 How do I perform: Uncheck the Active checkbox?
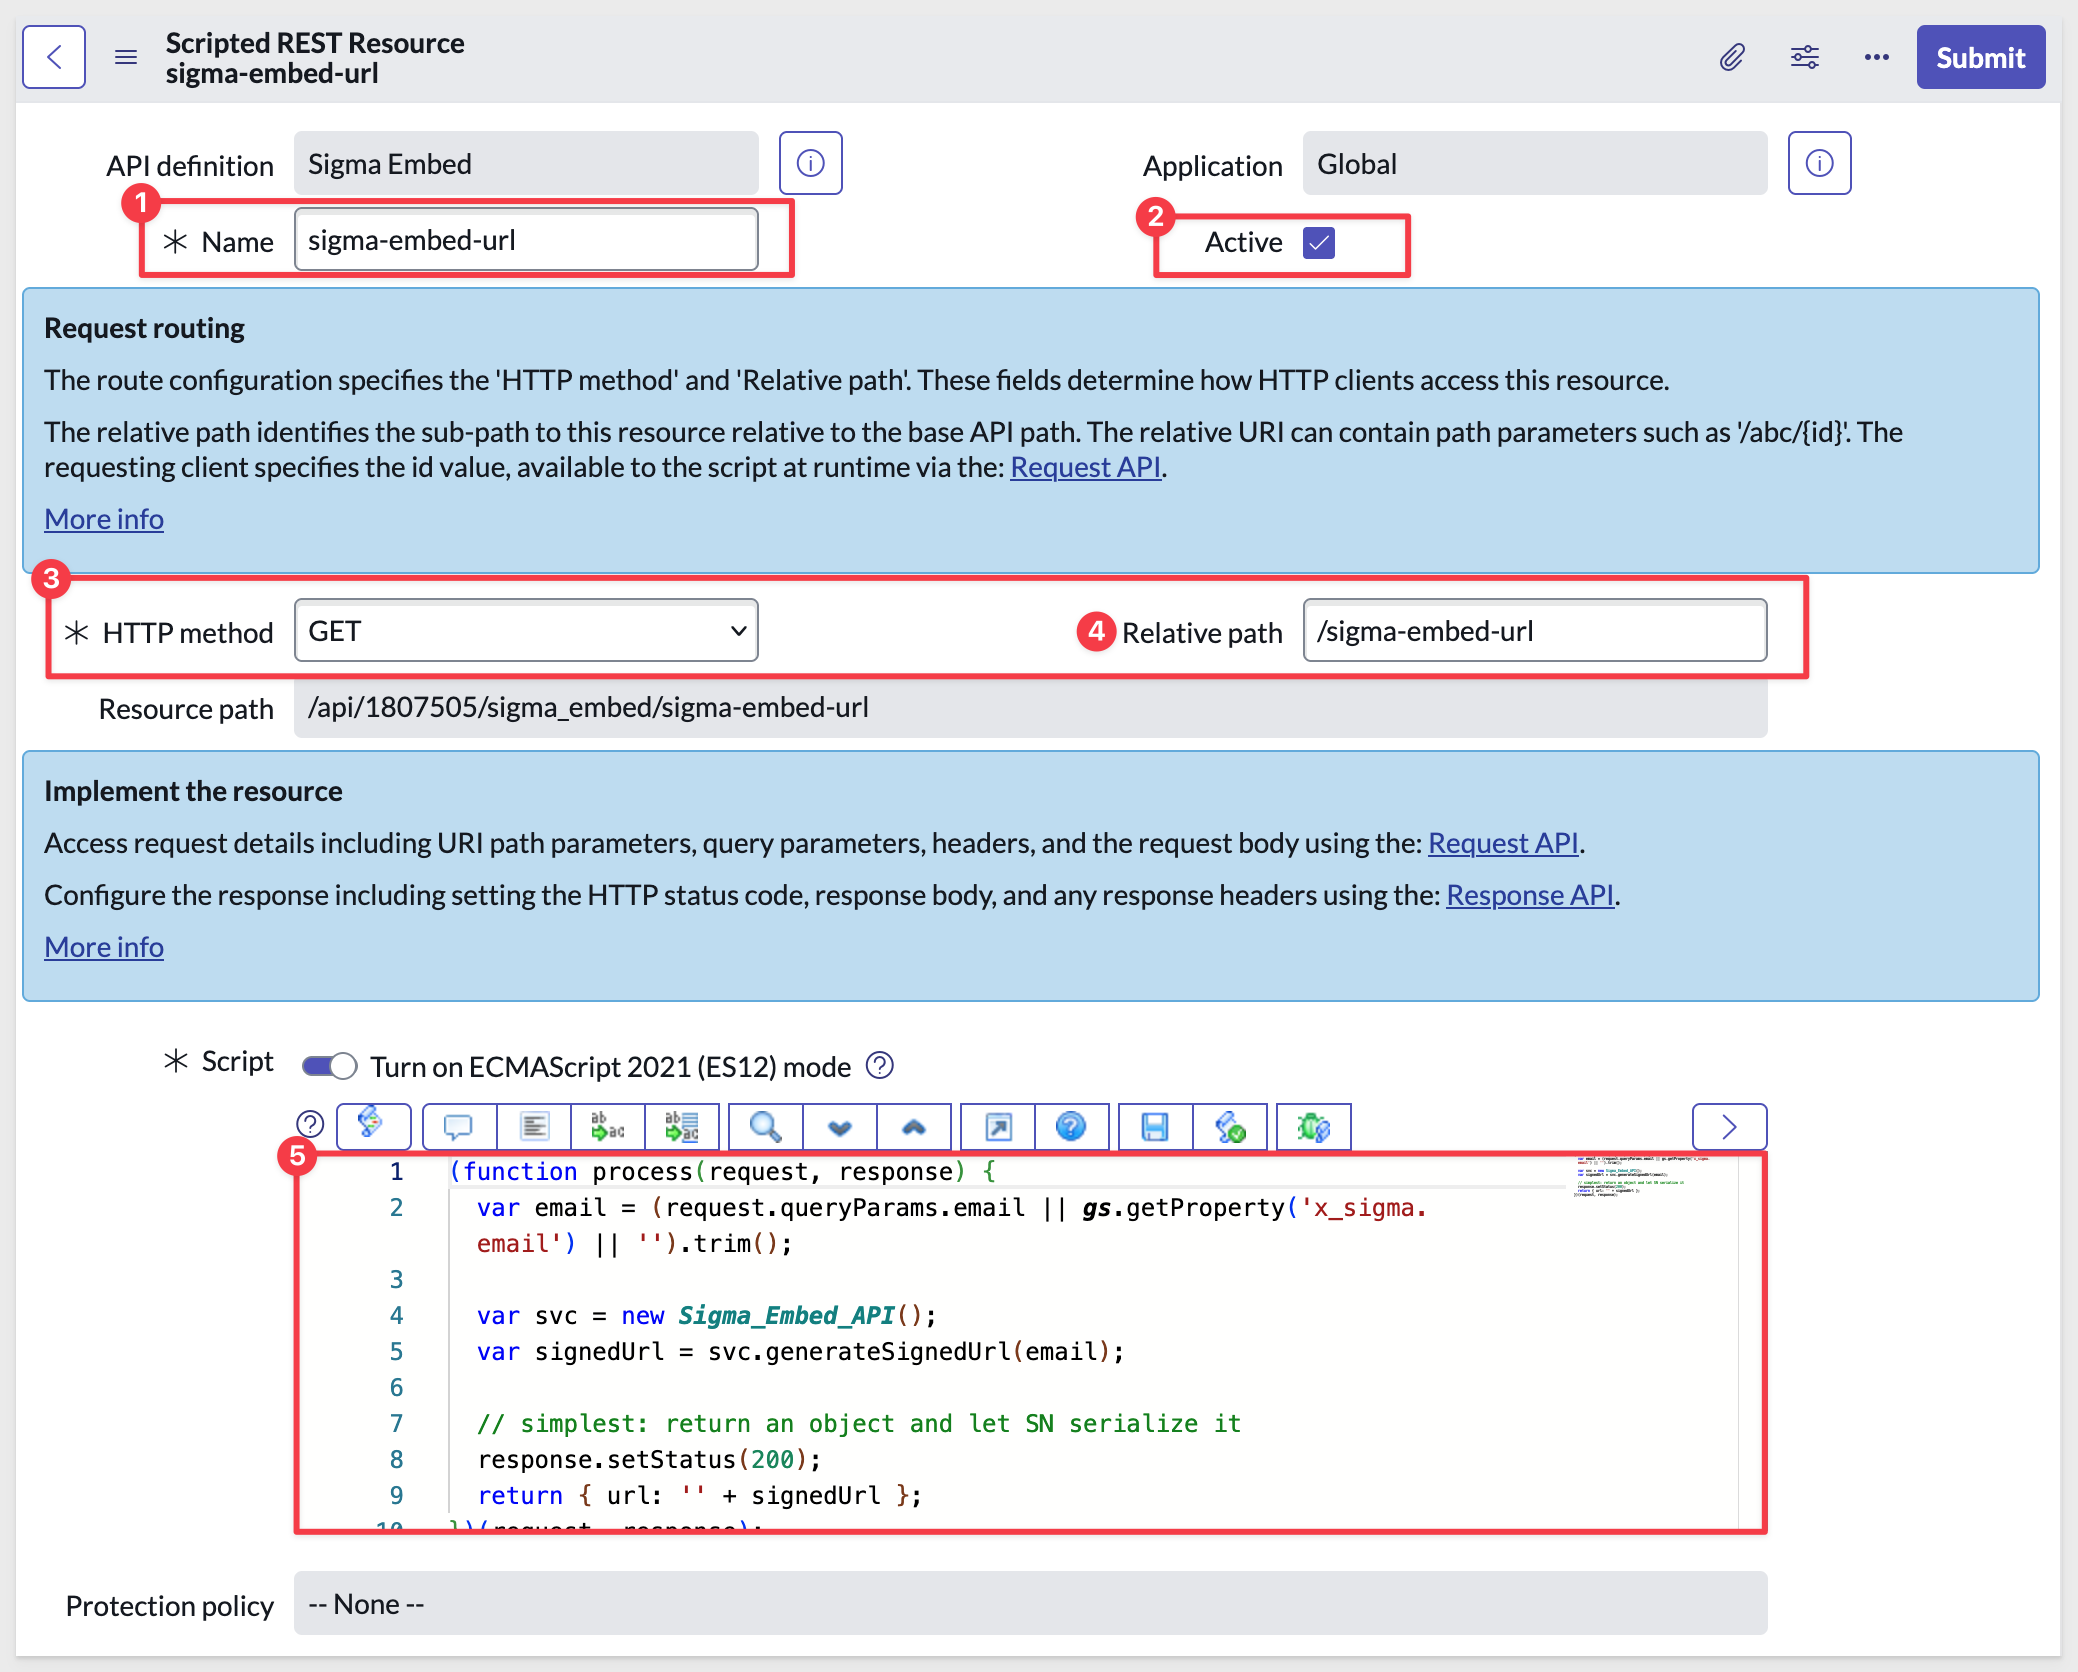pos(1319,242)
